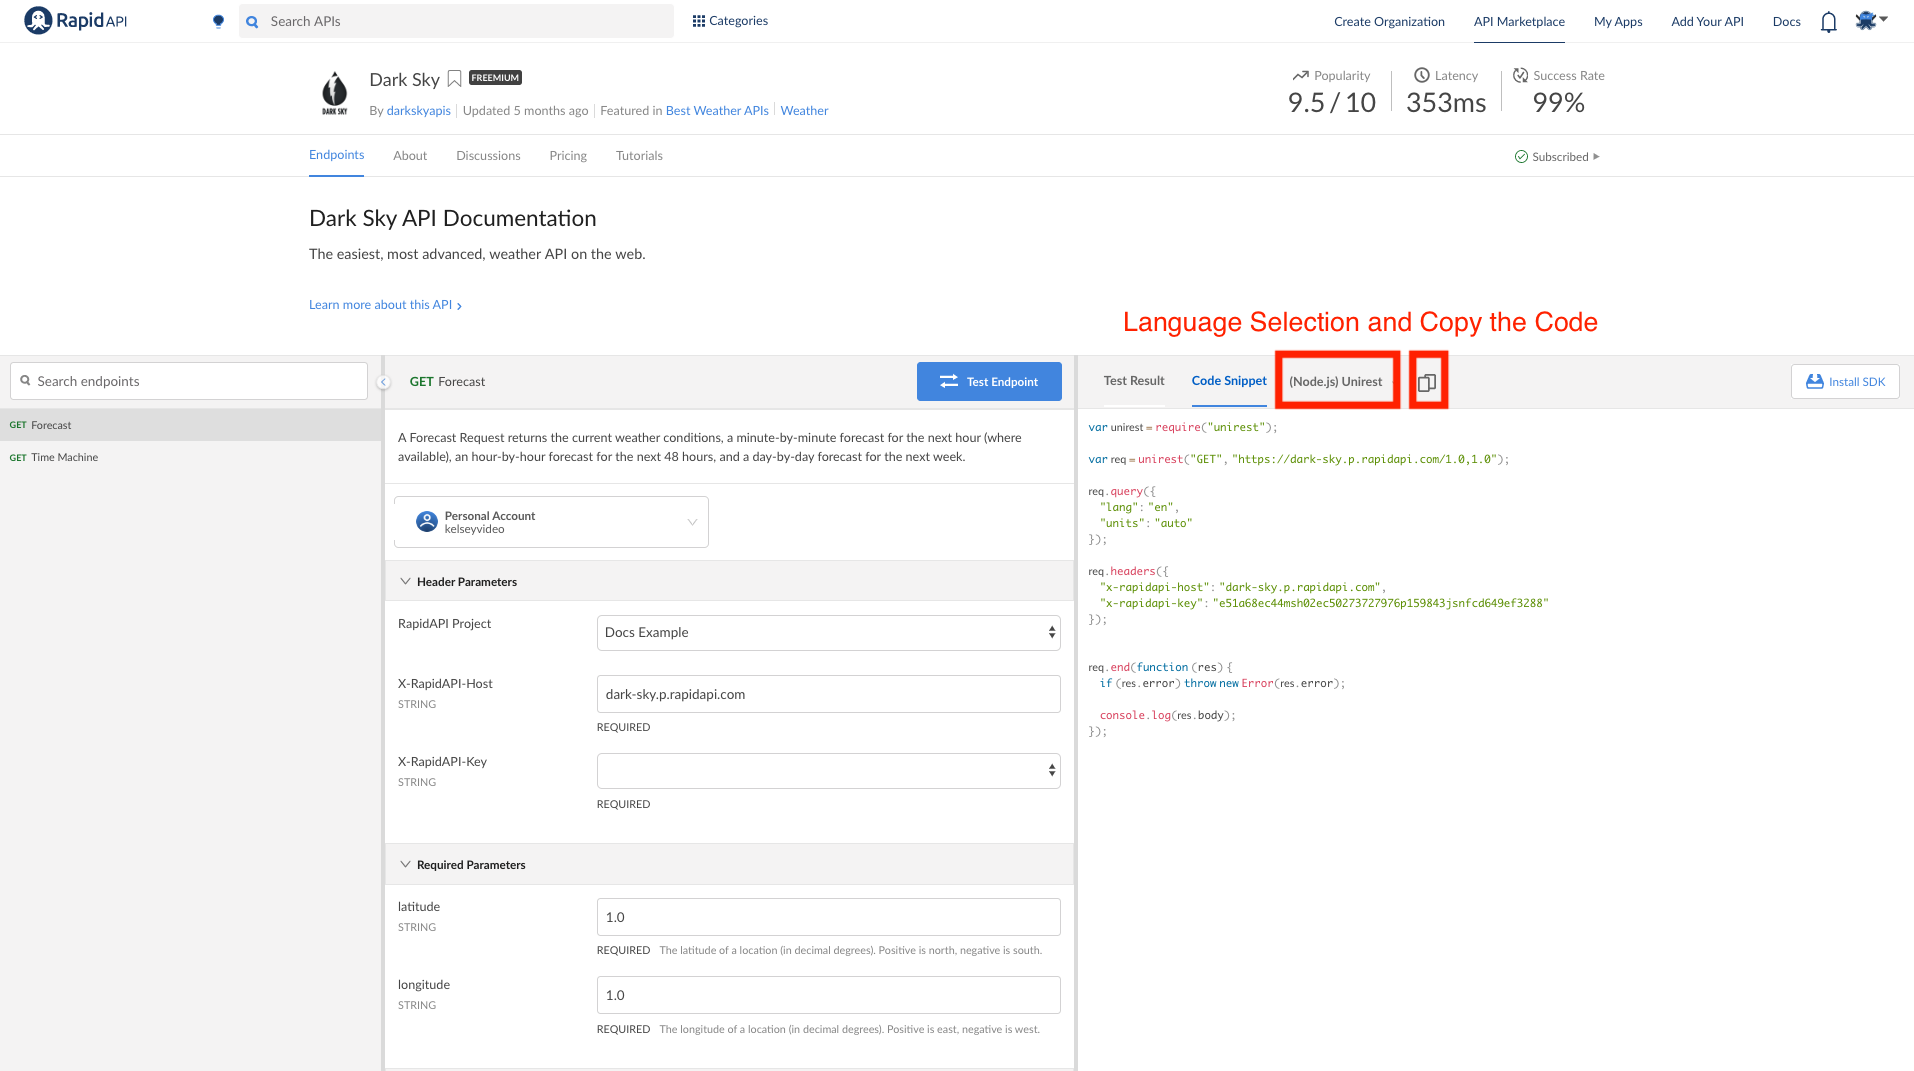The height and width of the screenshot is (1071, 1914).
Task: Open the Pricing tab
Action: coord(568,156)
